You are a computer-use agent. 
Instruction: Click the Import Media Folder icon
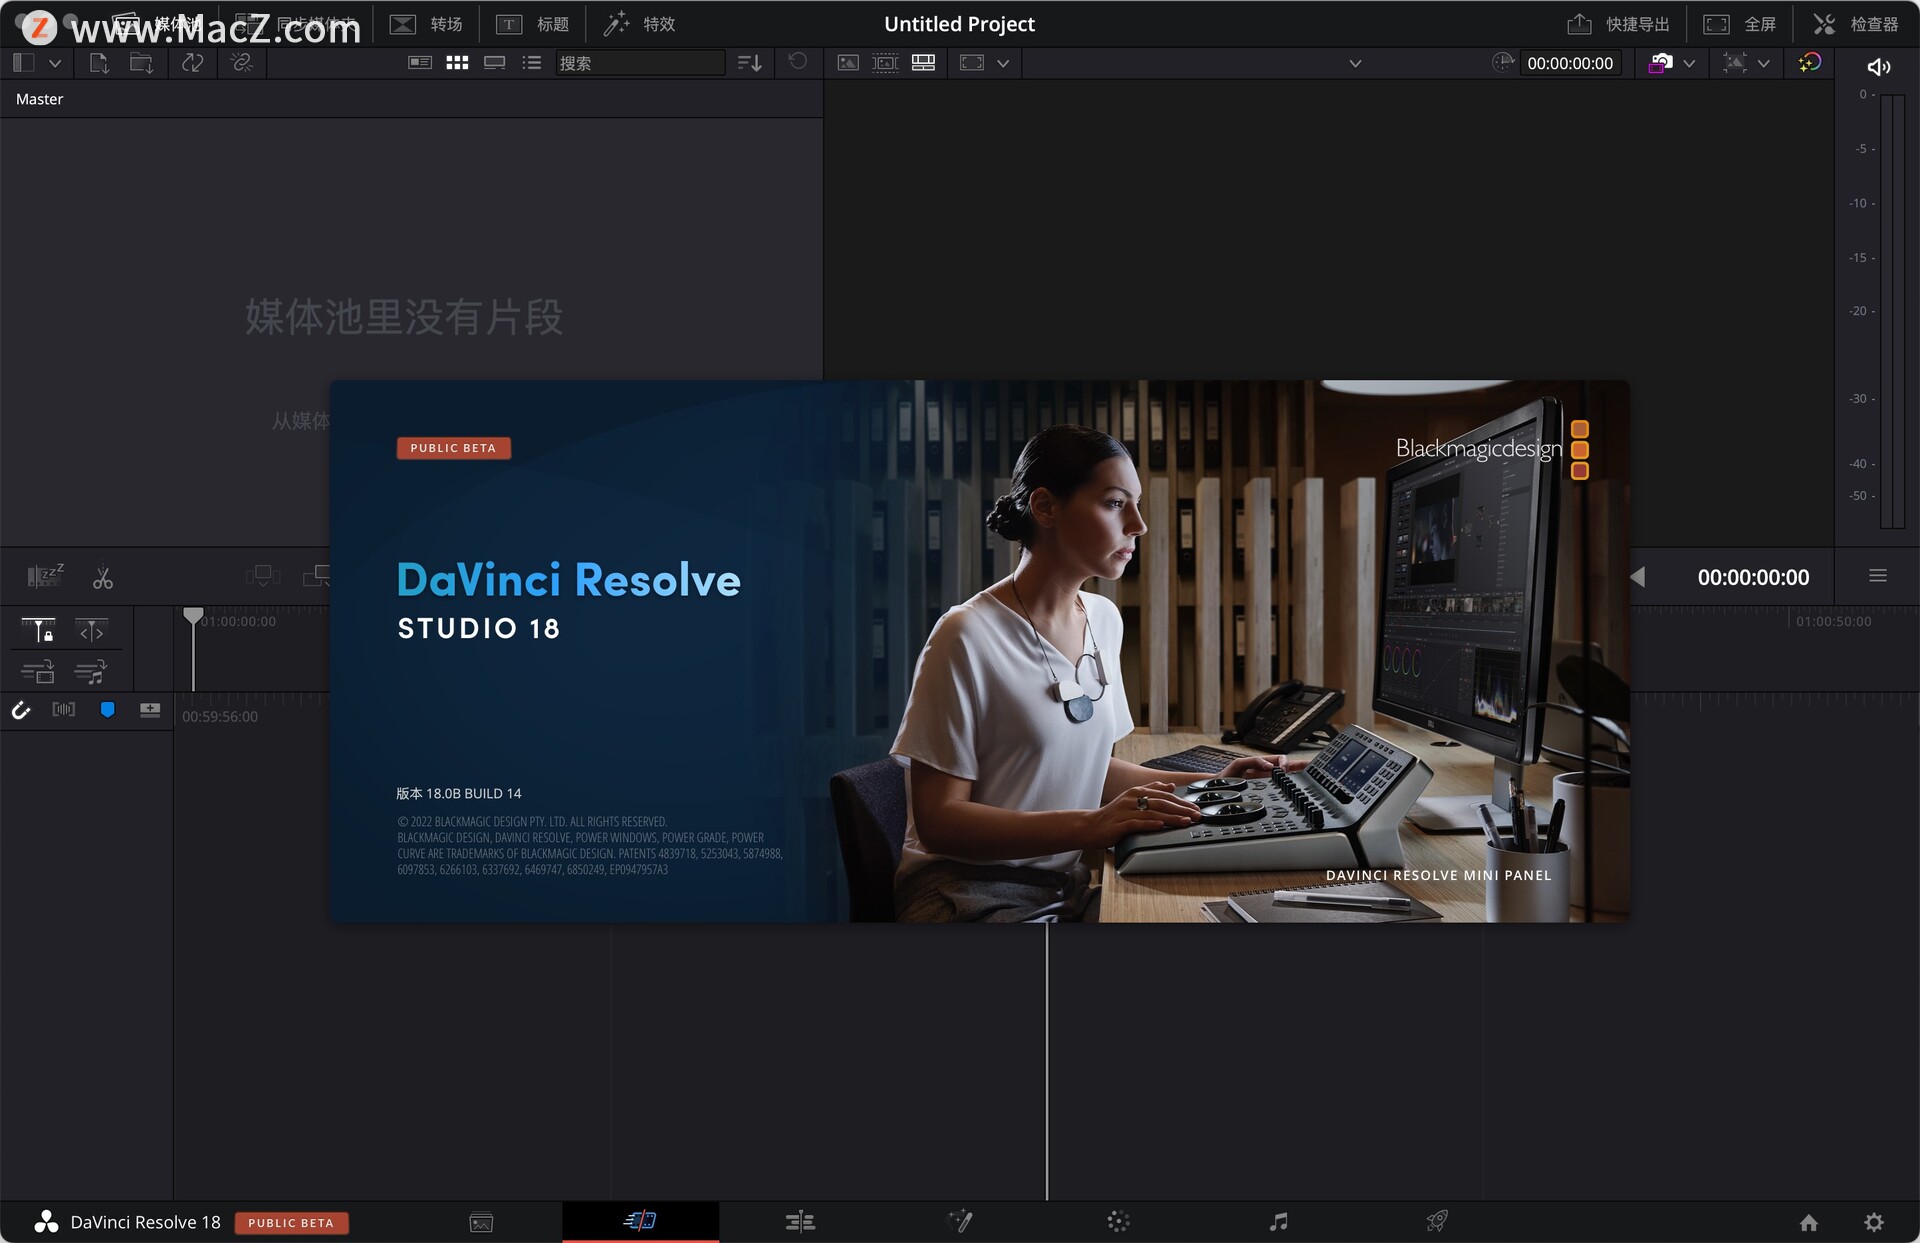(x=141, y=63)
